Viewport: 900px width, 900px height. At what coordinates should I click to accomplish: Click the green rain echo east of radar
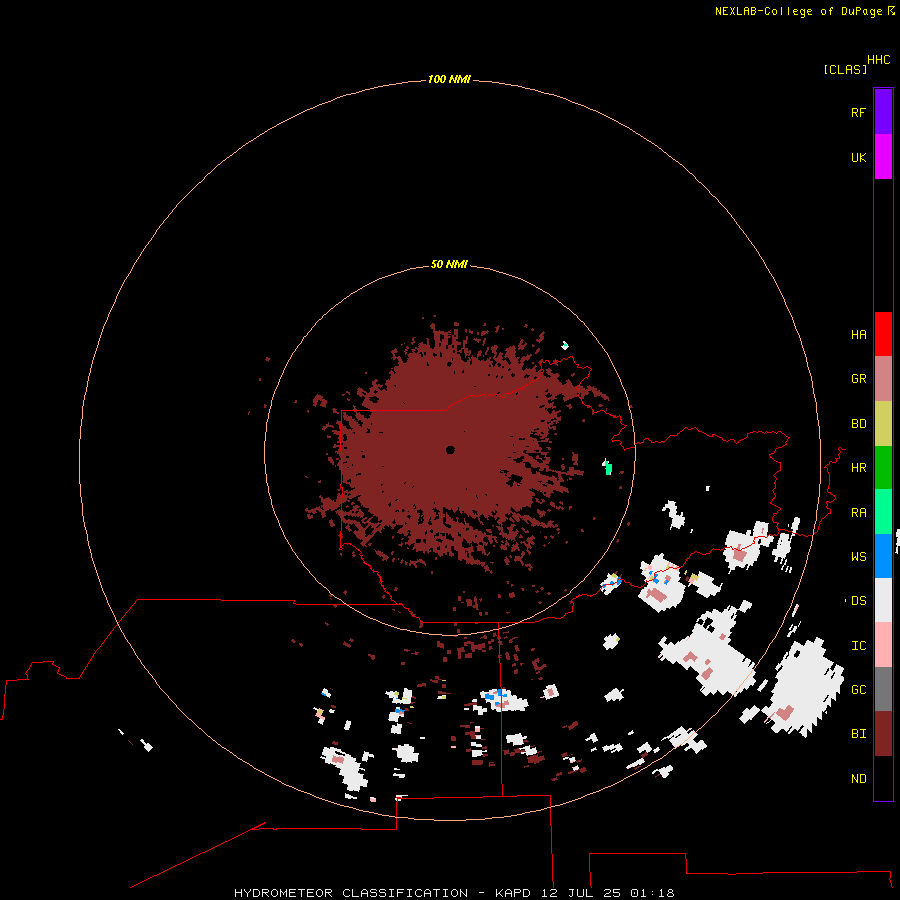pyautogui.click(x=607, y=467)
